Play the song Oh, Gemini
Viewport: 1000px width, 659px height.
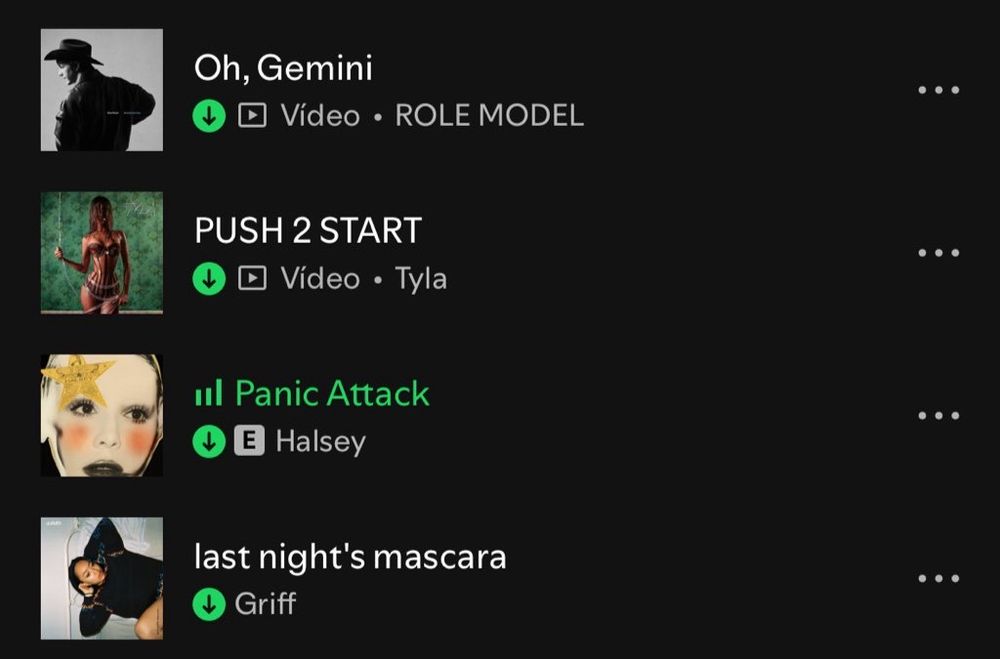click(x=283, y=68)
